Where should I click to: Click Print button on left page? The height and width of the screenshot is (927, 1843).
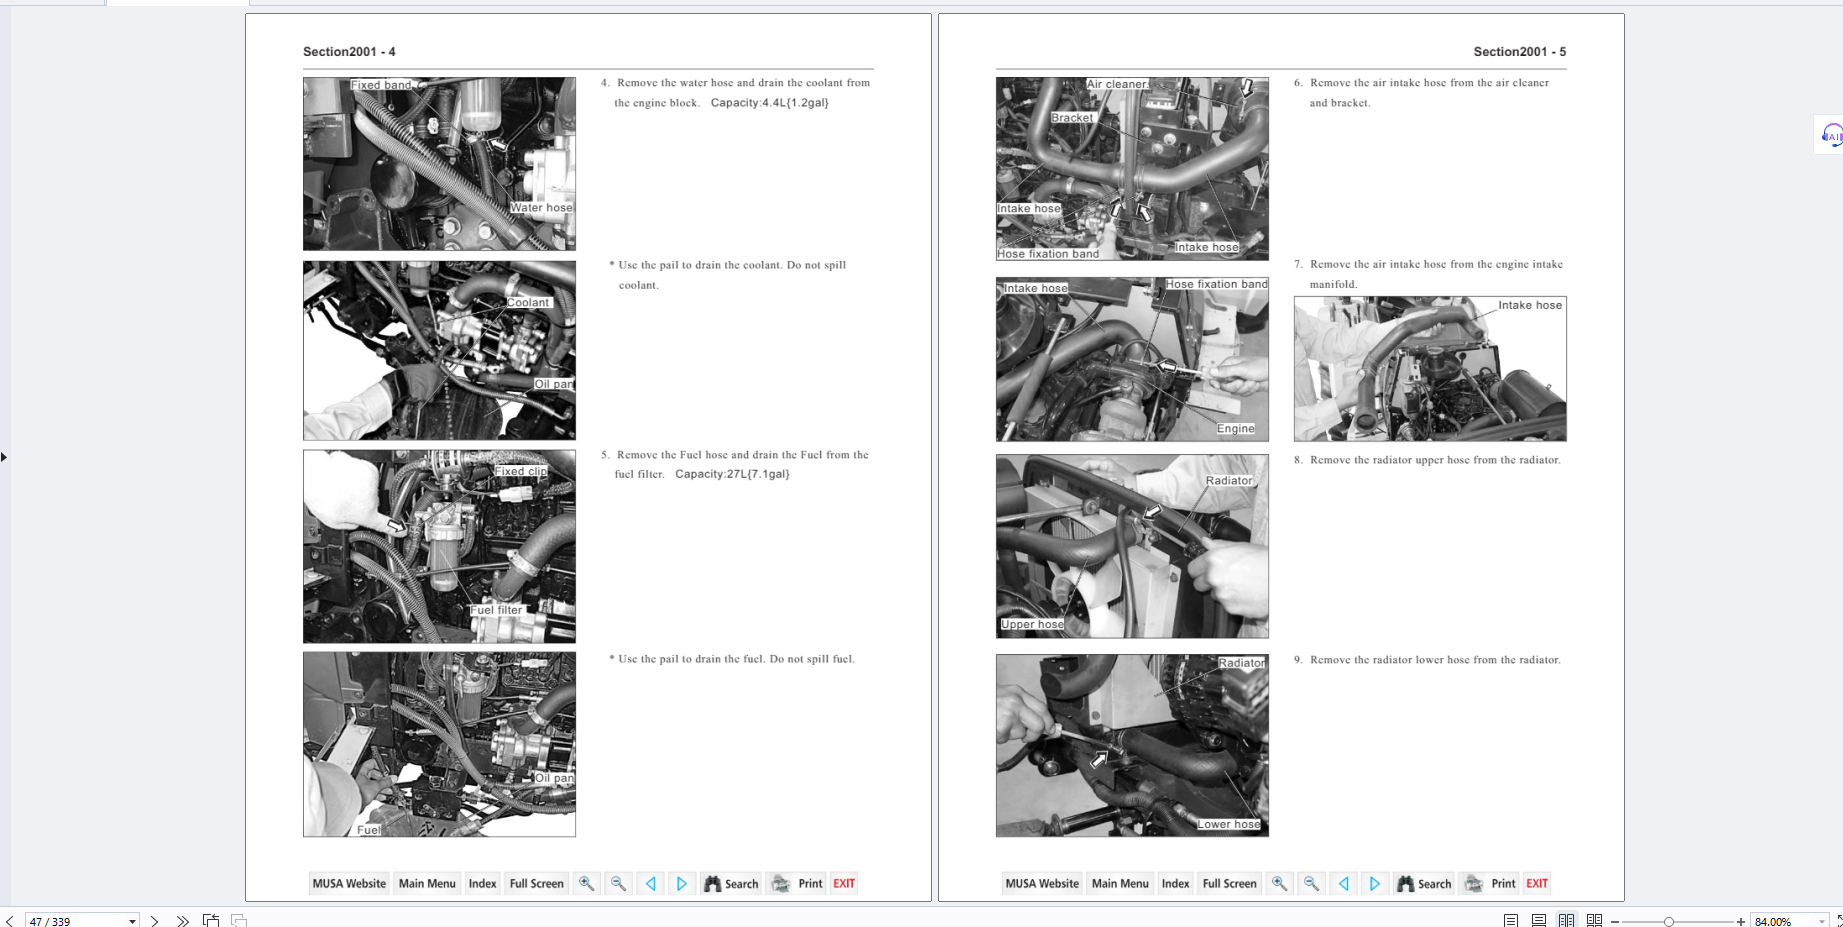(x=797, y=883)
